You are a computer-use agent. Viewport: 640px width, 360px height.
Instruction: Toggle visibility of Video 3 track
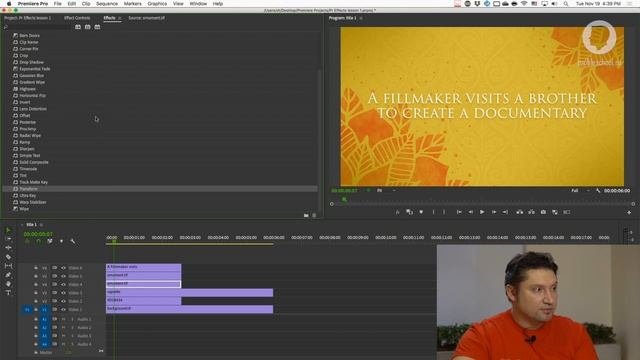(x=63, y=293)
